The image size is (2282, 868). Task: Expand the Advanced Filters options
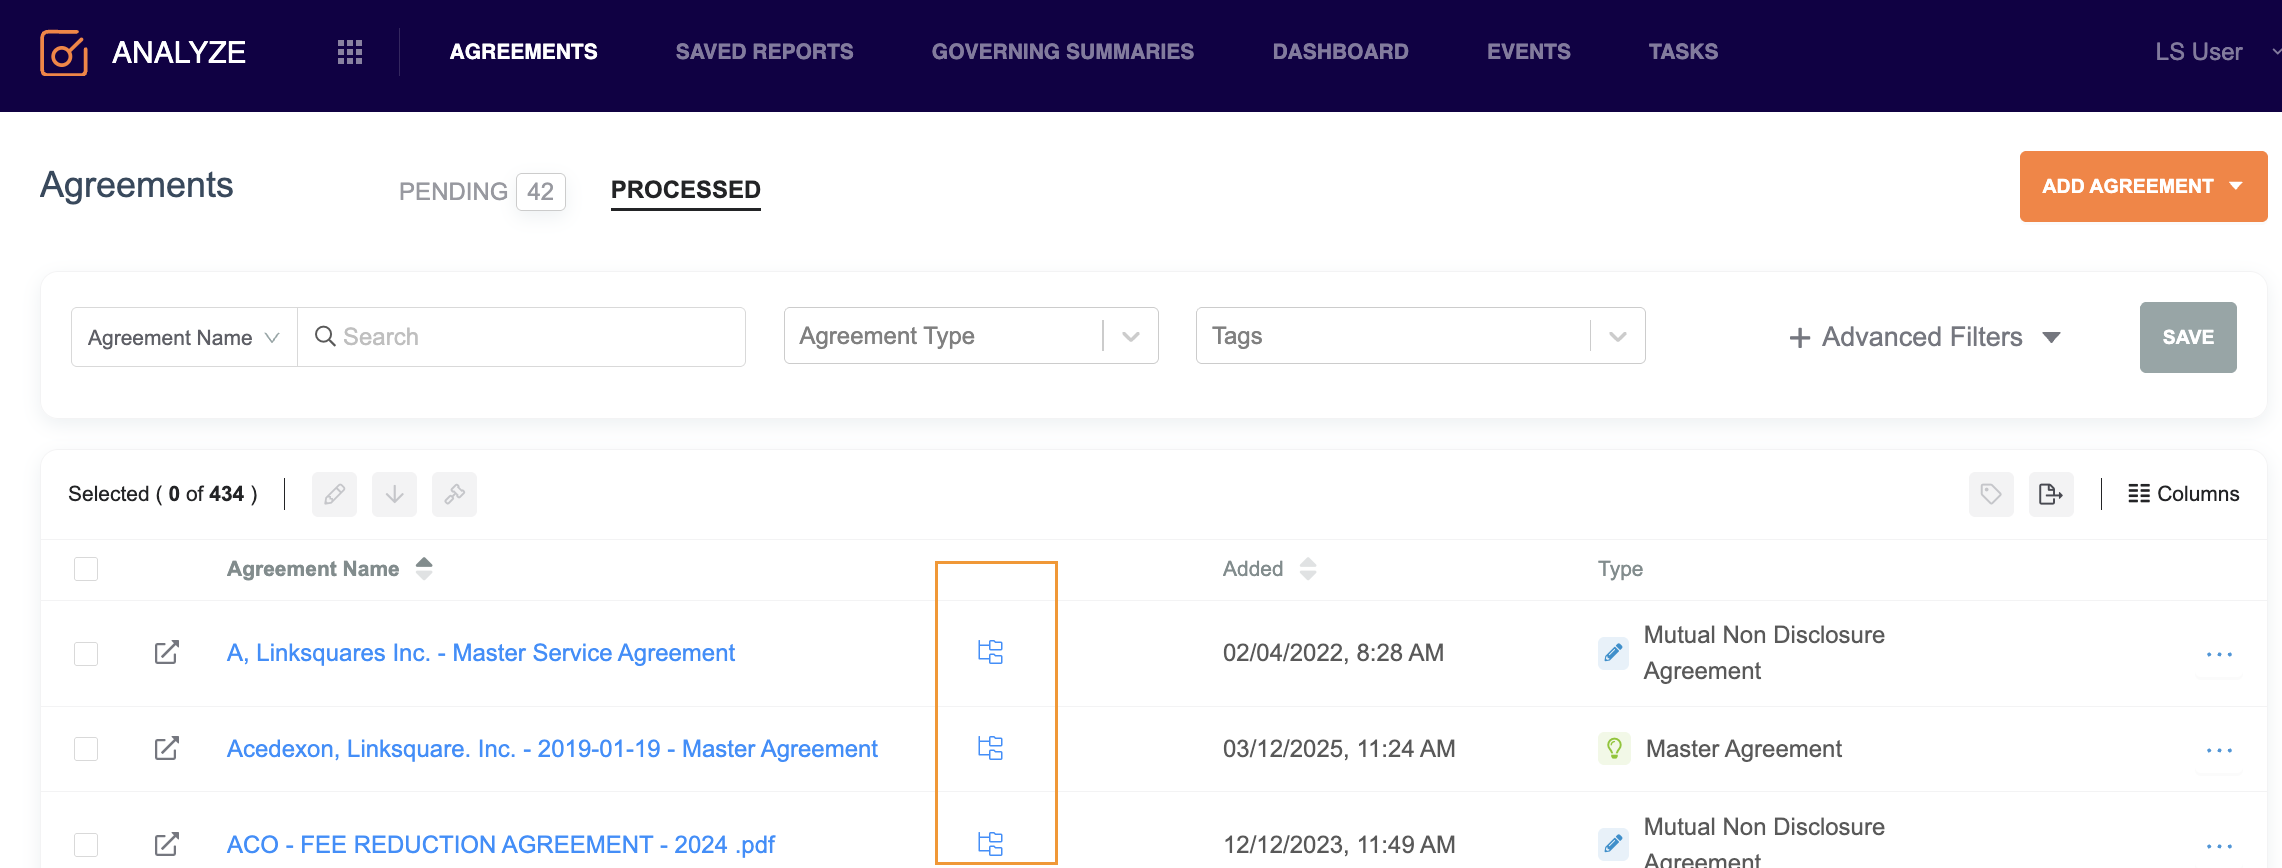(x=1924, y=338)
